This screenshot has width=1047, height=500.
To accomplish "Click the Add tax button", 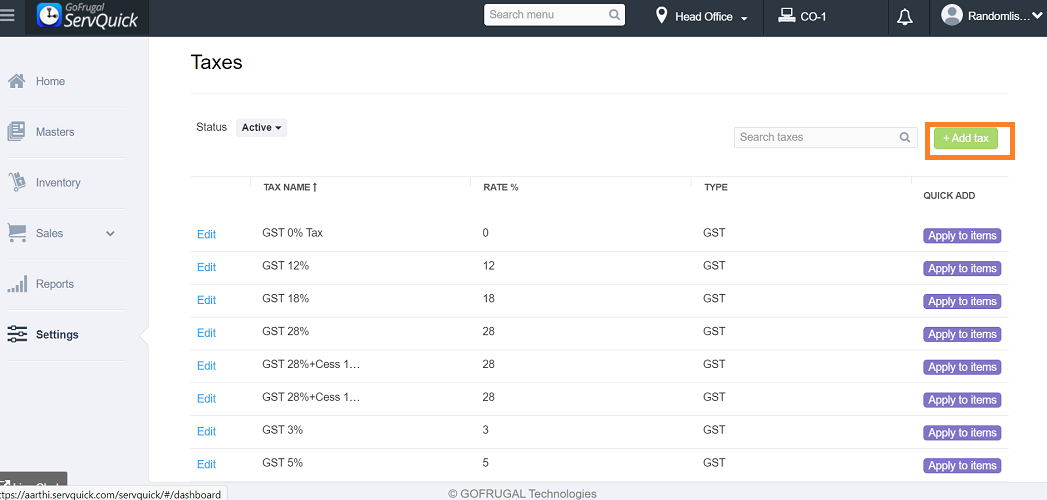I will coord(965,138).
